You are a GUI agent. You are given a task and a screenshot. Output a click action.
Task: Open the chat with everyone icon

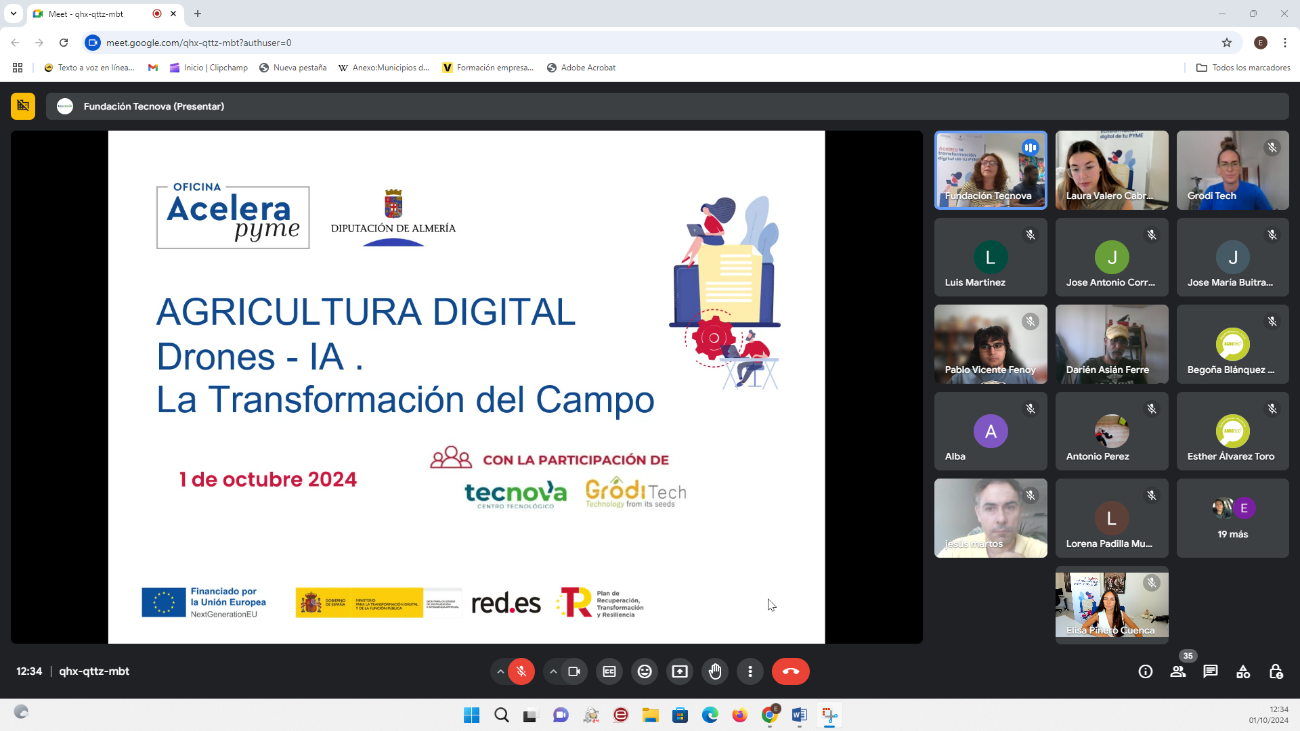pos(1211,672)
